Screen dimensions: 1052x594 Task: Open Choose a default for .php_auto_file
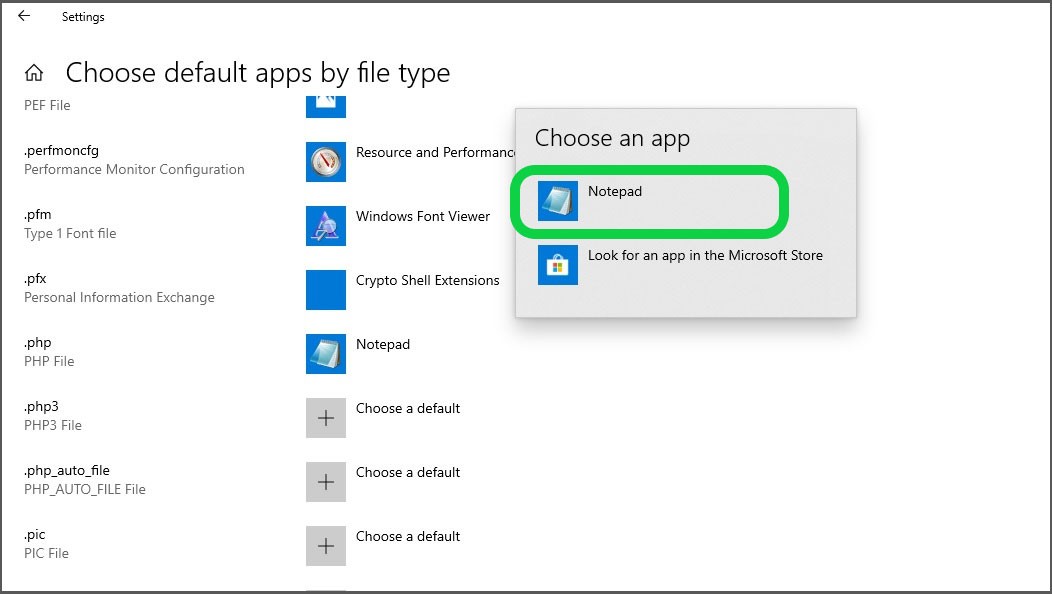coord(408,472)
